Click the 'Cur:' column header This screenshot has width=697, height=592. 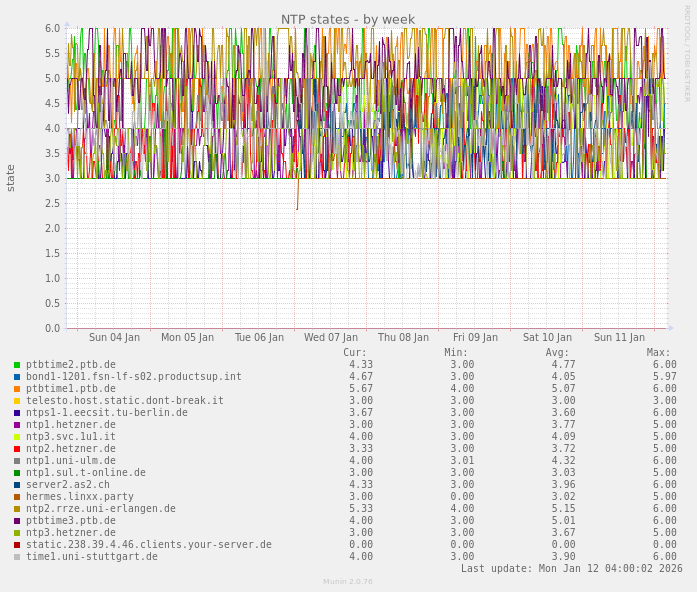[x=355, y=353]
